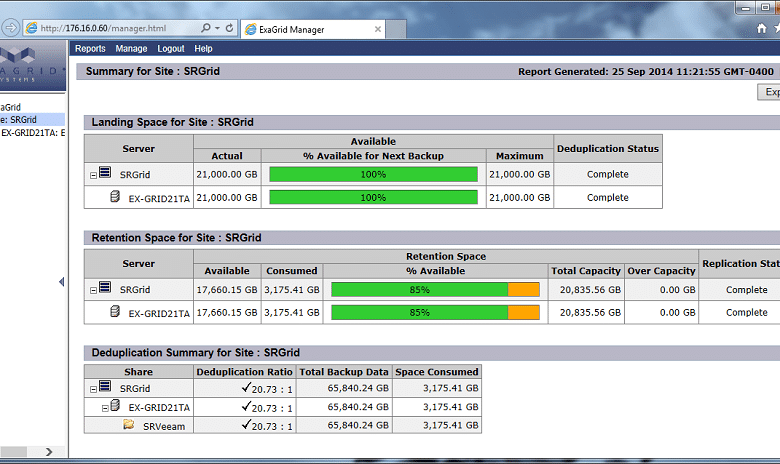Click SRVeeam Total Backup Data 65,840.24 GB
The height and width of the screenshot is (464, 780).
tap(358, 425)
